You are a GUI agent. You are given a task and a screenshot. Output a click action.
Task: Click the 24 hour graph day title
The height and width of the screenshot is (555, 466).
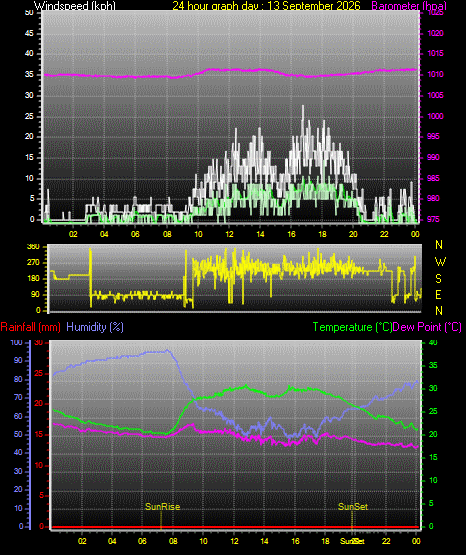pyautogui.click(x=266, y=6)
